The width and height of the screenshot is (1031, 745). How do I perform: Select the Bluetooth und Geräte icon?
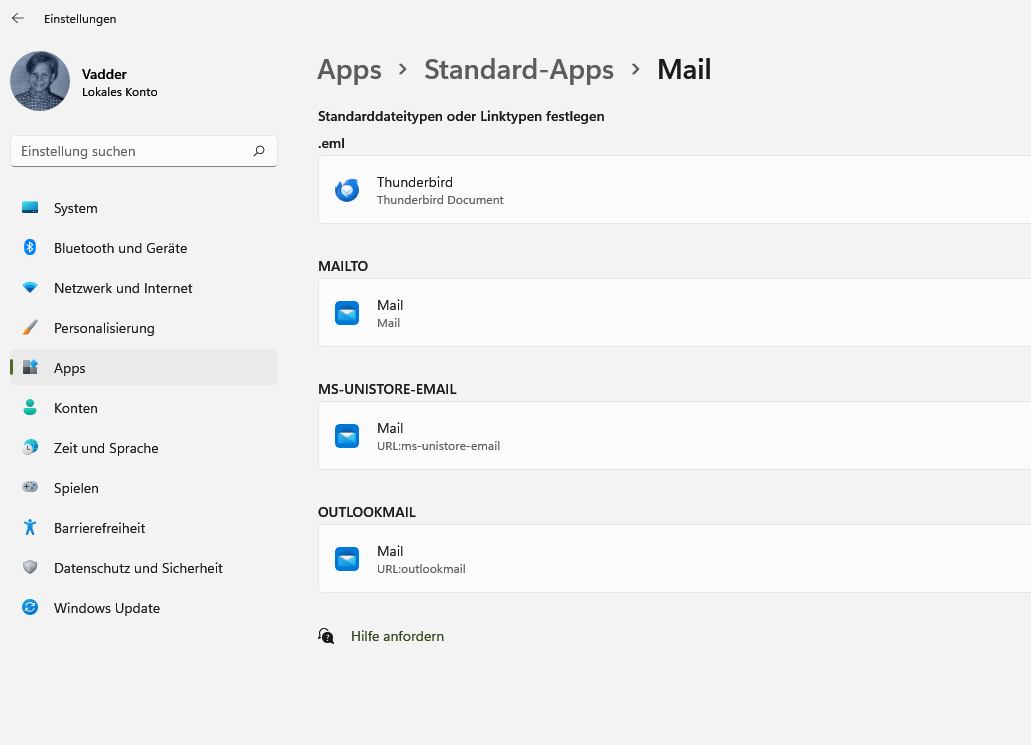[30, 247]
